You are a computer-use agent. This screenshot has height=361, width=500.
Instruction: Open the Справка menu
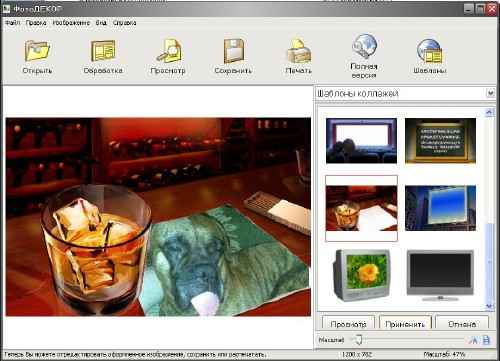click(124, 23)
